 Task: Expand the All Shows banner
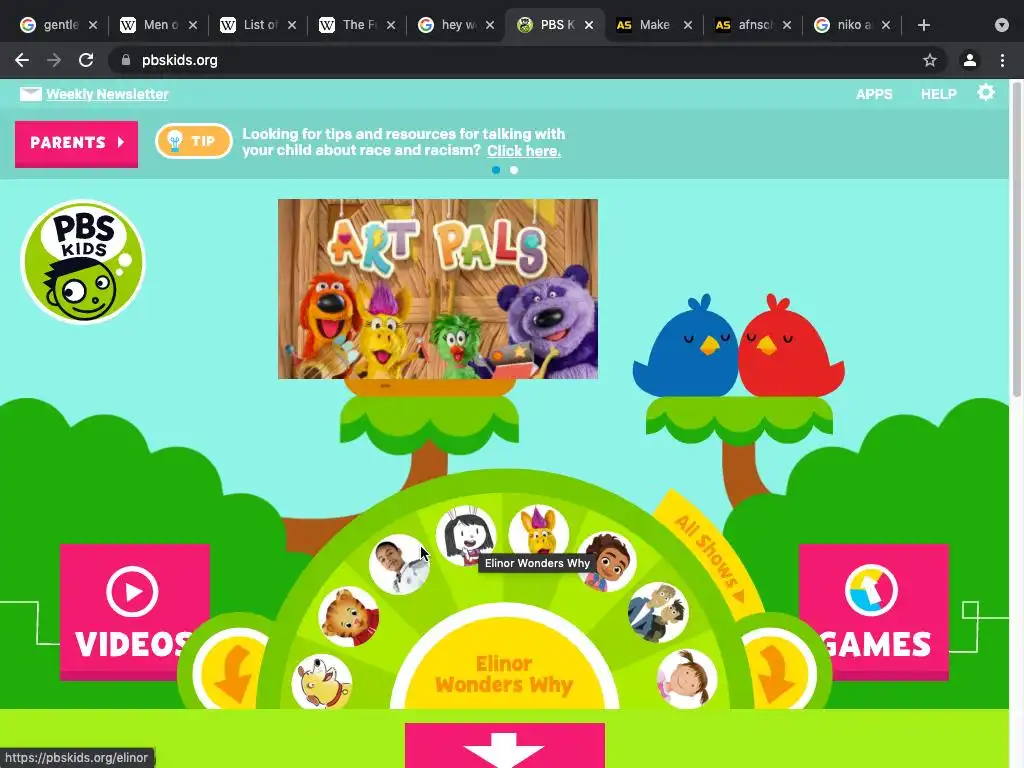click(x=711, y=554)
